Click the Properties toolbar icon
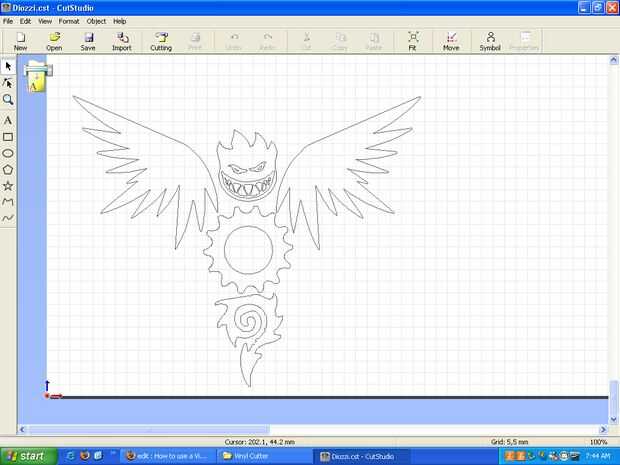Screen dimensions: 620x465 pos(524,41)
